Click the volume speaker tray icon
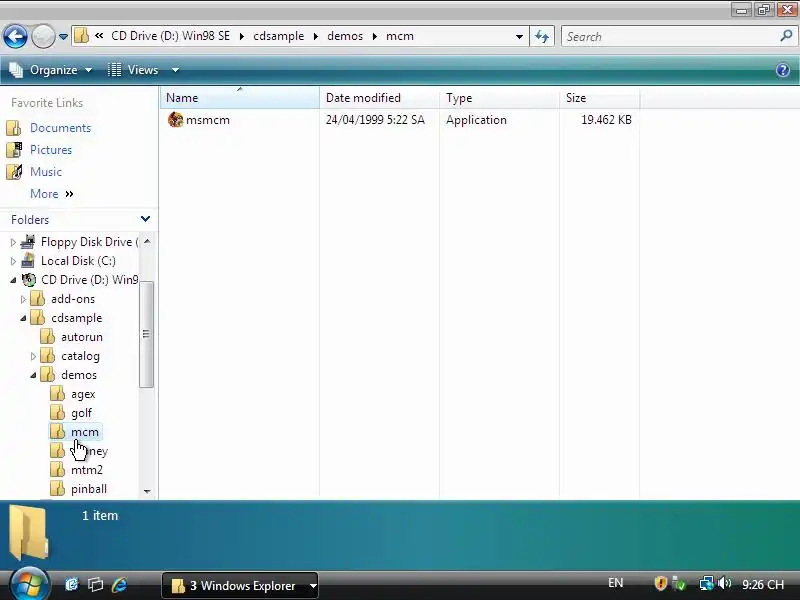800x600 pixels. [724, 583]
